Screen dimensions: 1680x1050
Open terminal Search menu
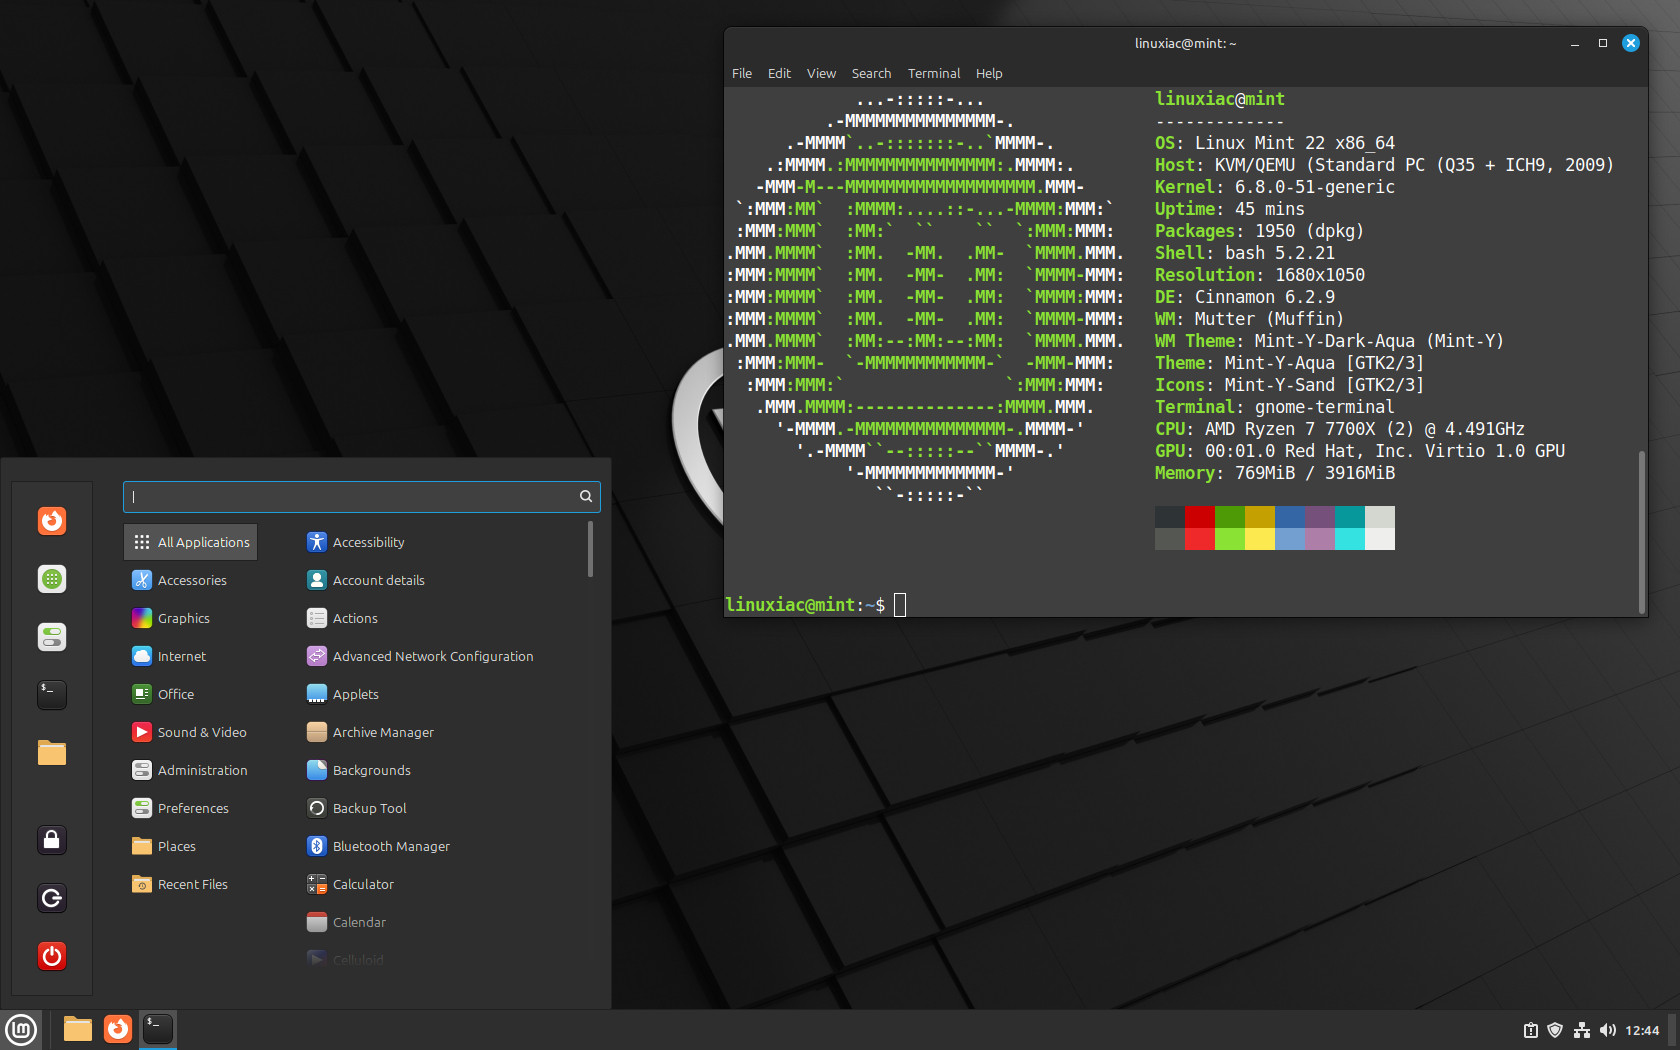871,73
